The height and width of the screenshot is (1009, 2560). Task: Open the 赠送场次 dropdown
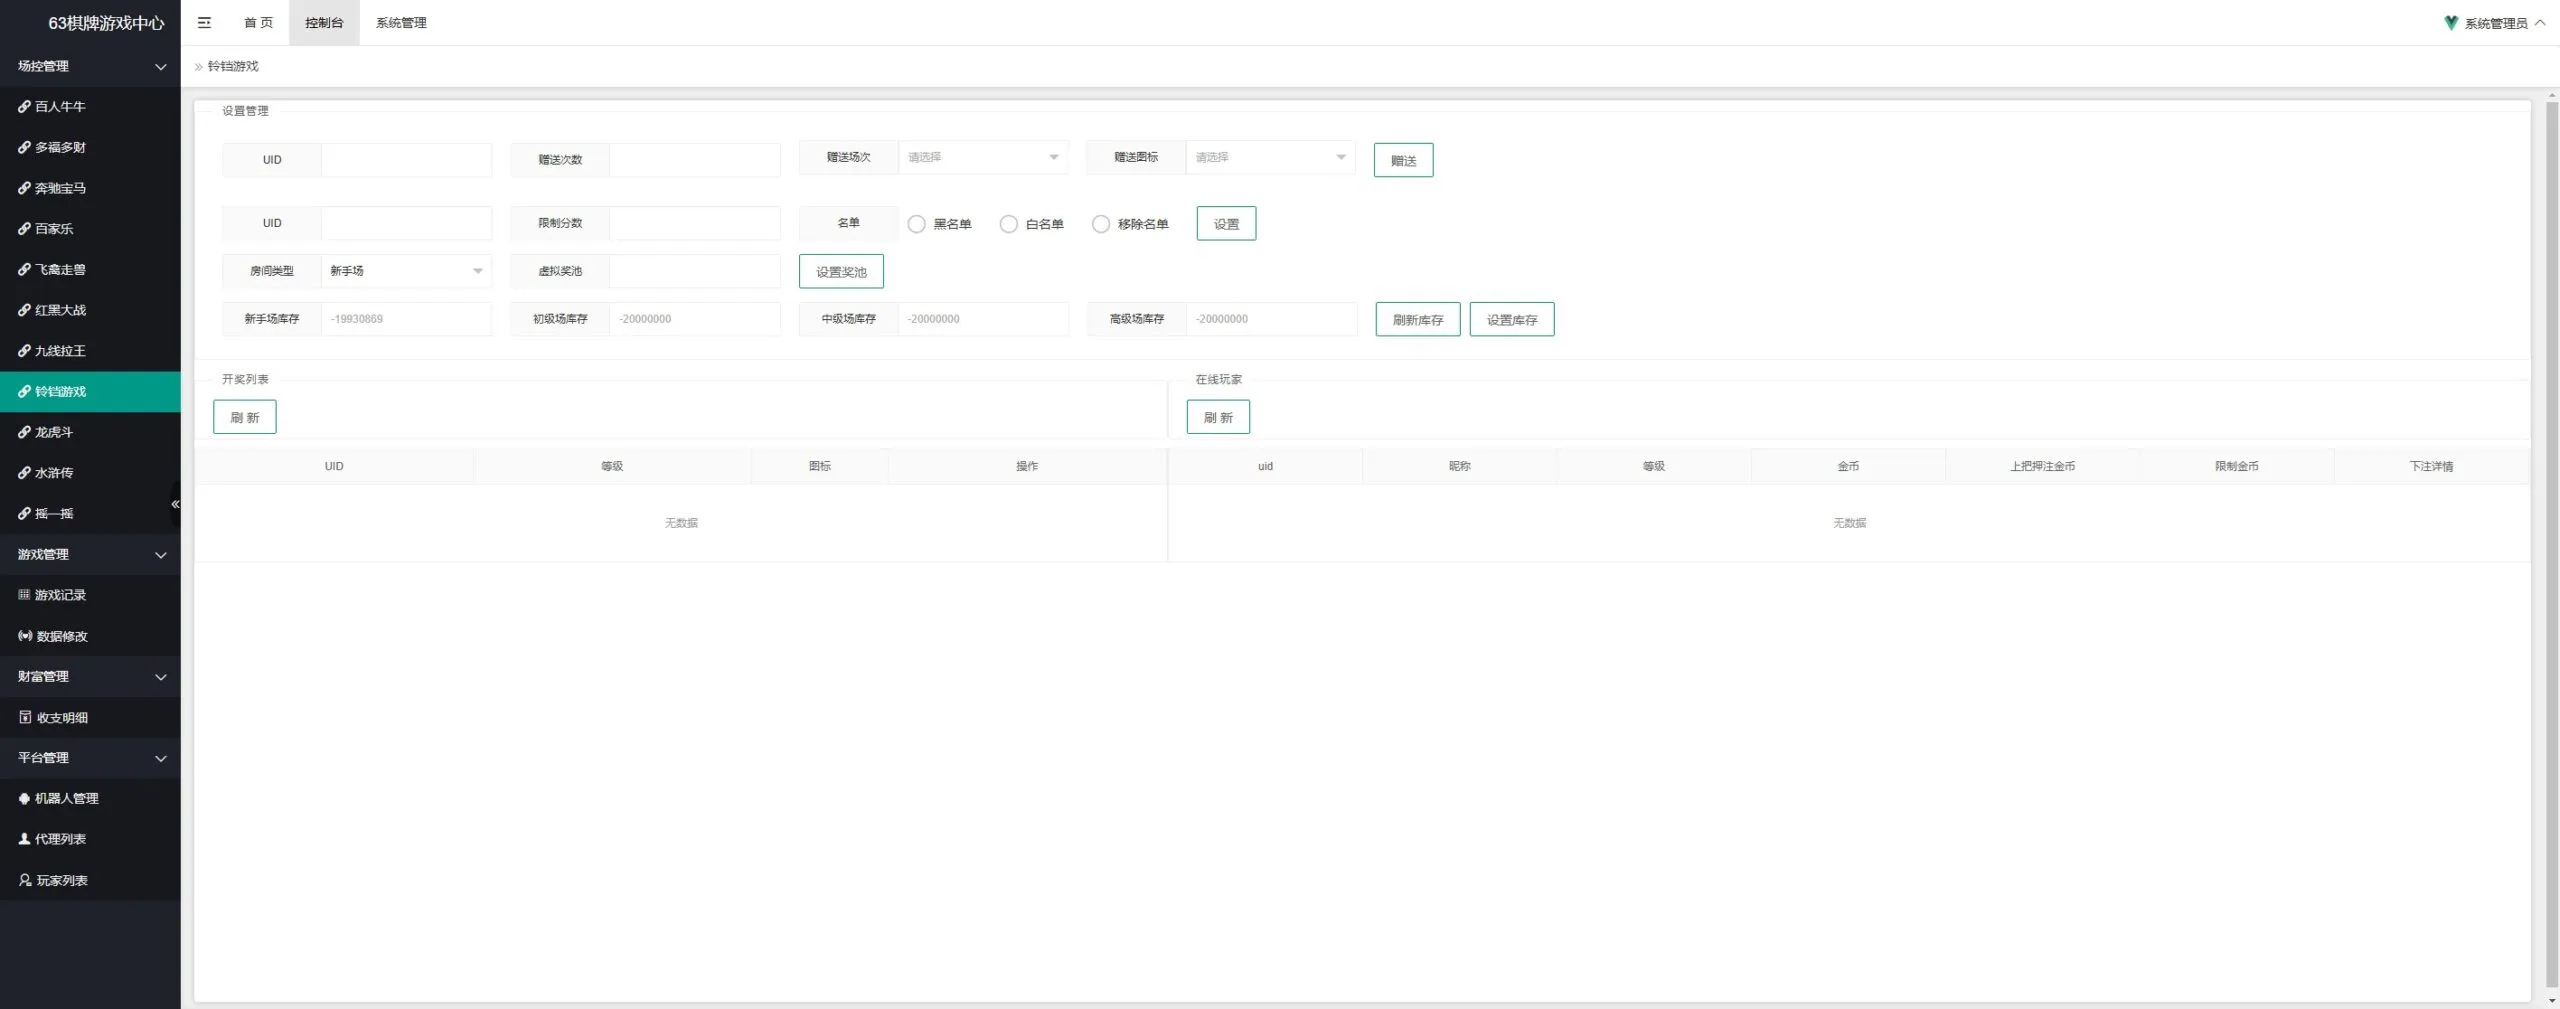983,157
